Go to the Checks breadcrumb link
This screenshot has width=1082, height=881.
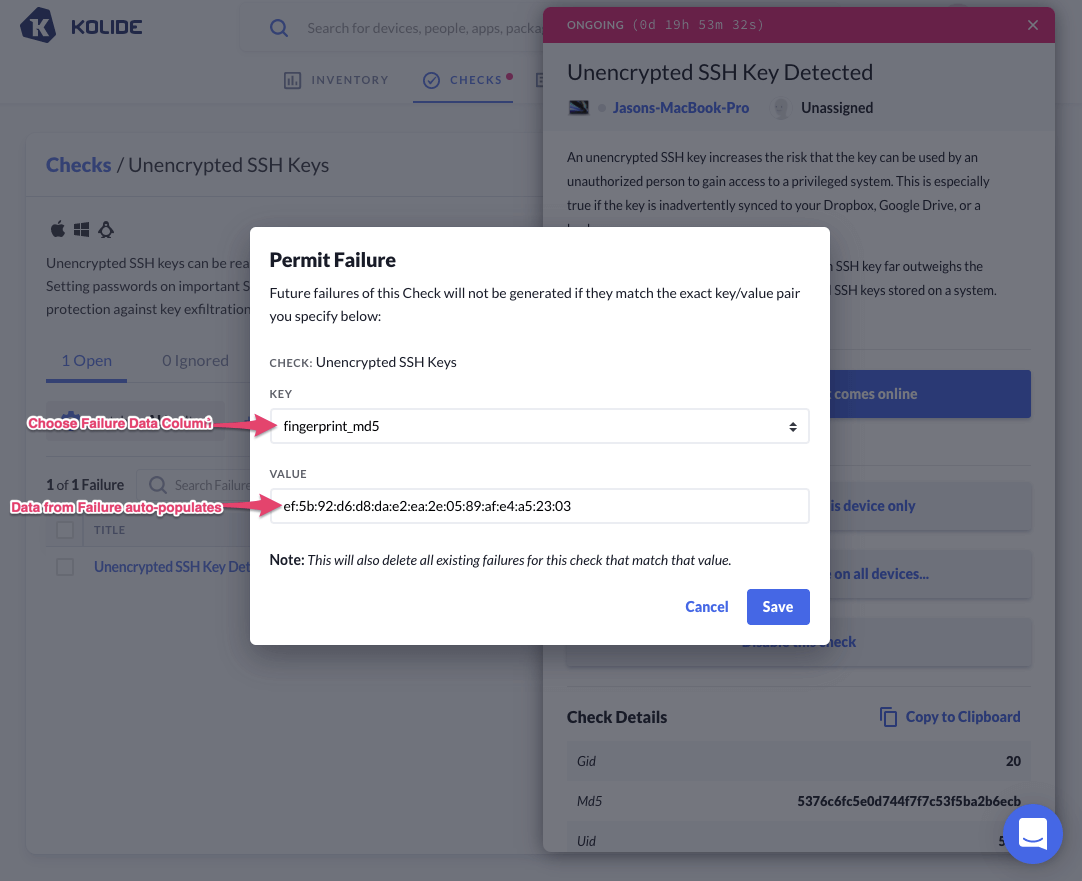[78, 165]
